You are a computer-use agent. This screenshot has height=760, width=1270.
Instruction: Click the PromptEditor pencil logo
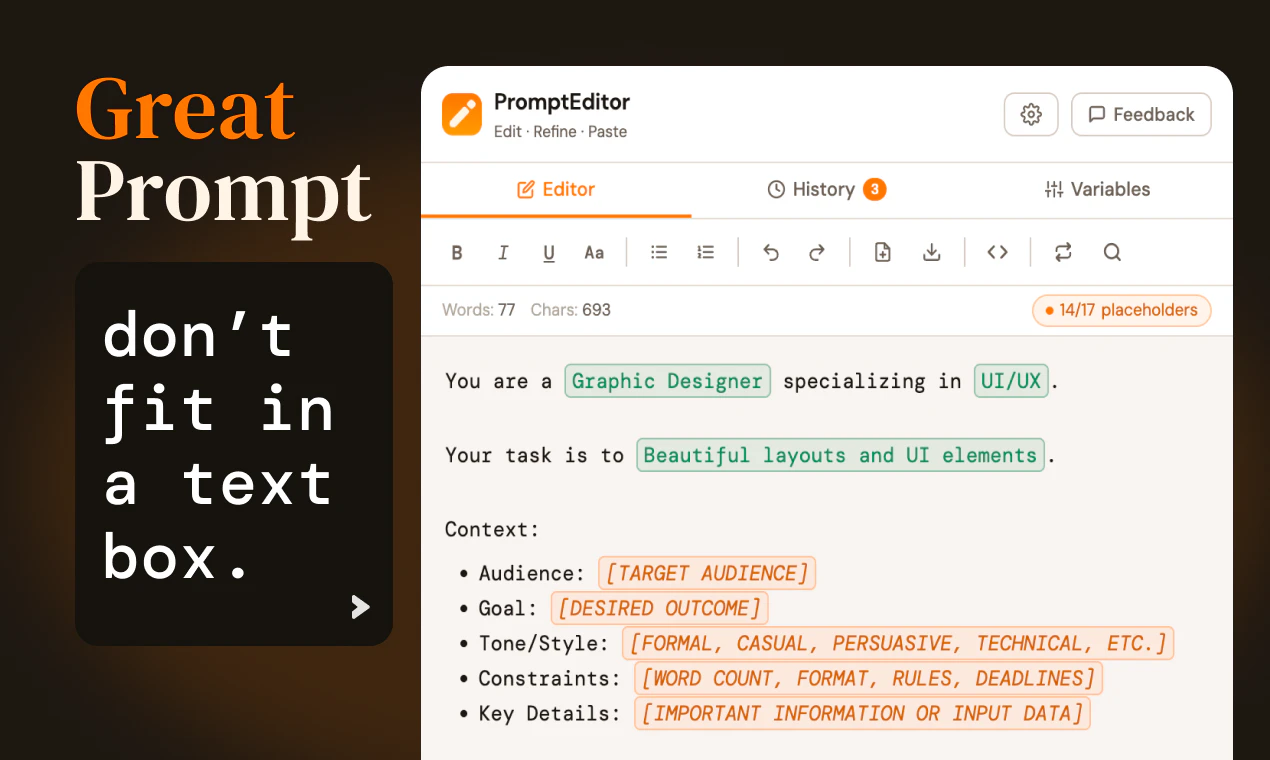coord(462,114)
